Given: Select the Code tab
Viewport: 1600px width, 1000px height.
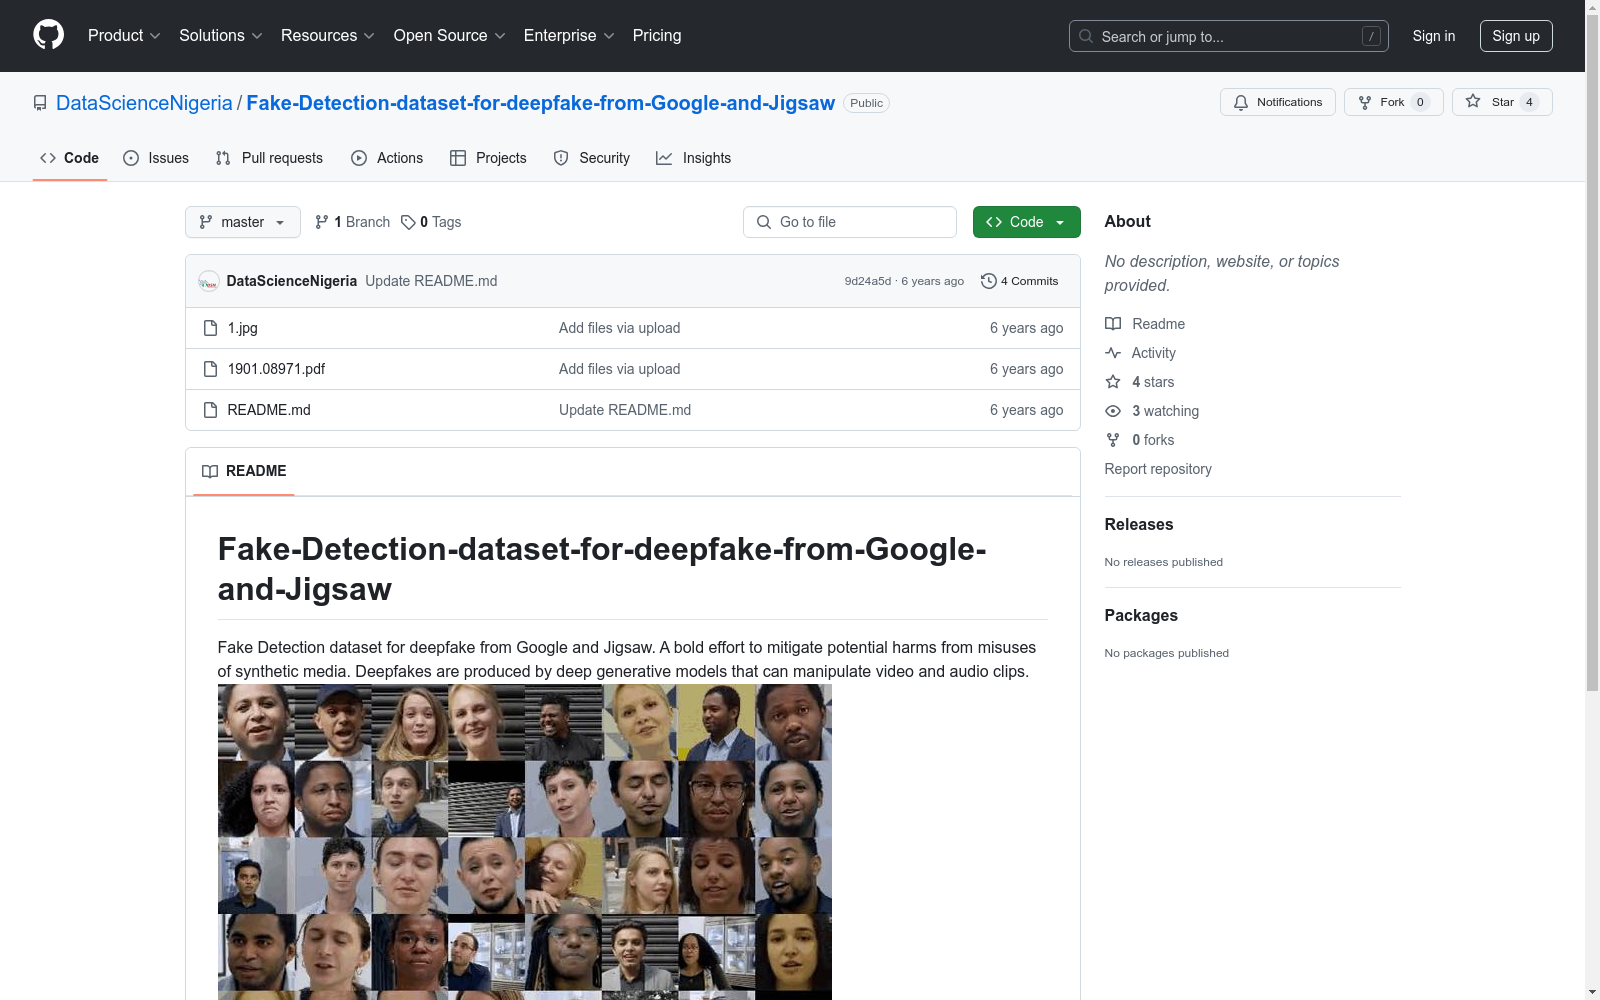Looking at the screenshot, I should 70,158.
